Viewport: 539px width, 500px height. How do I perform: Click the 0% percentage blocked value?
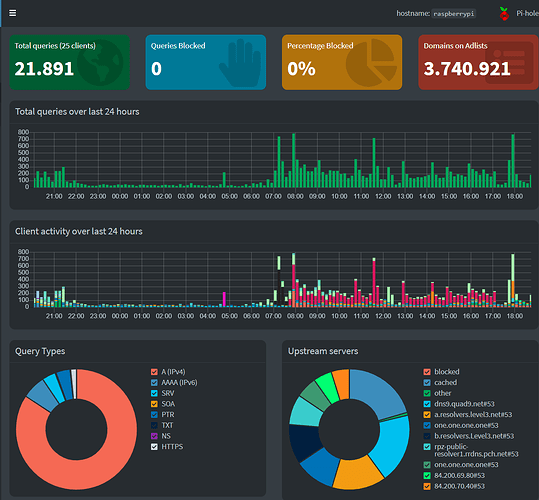tap(301, 69)
